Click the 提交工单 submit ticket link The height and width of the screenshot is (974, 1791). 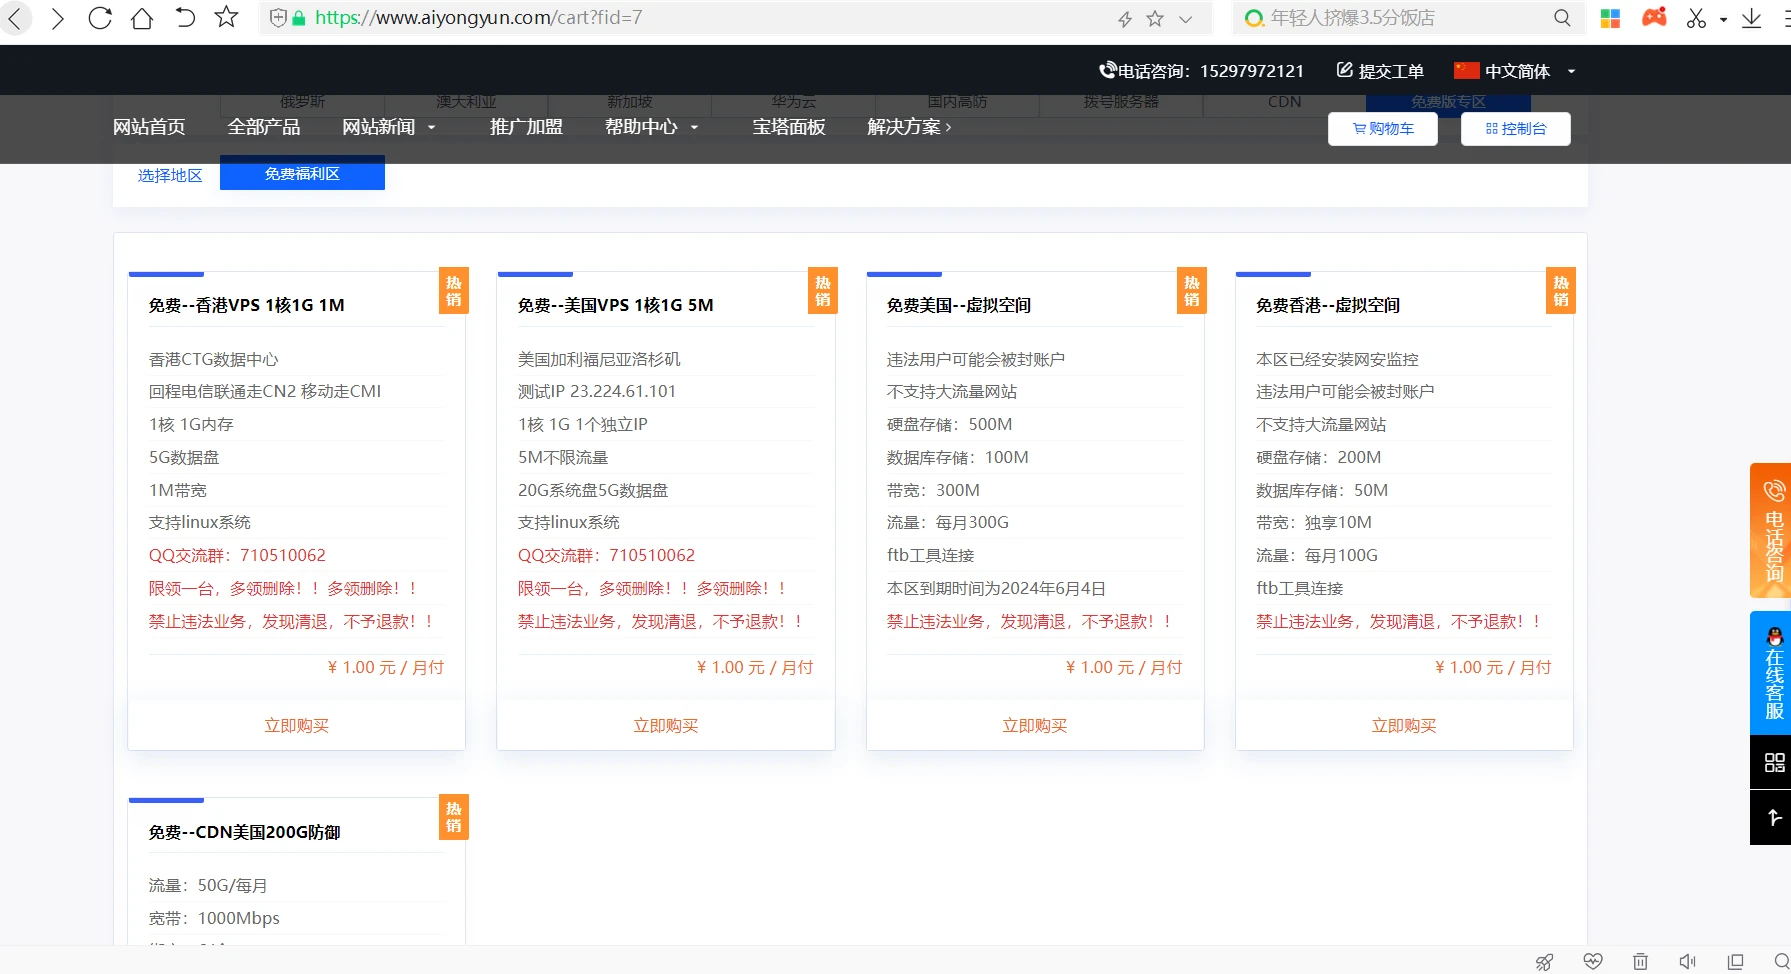1380,71
